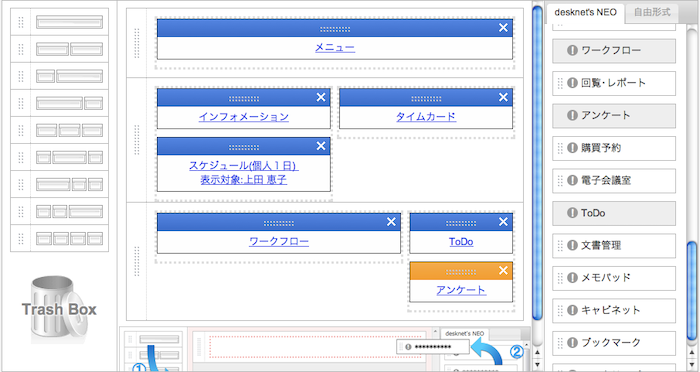Click the Trash Box bin icon
Screen dimensions: 700x372
pos(58,309)
